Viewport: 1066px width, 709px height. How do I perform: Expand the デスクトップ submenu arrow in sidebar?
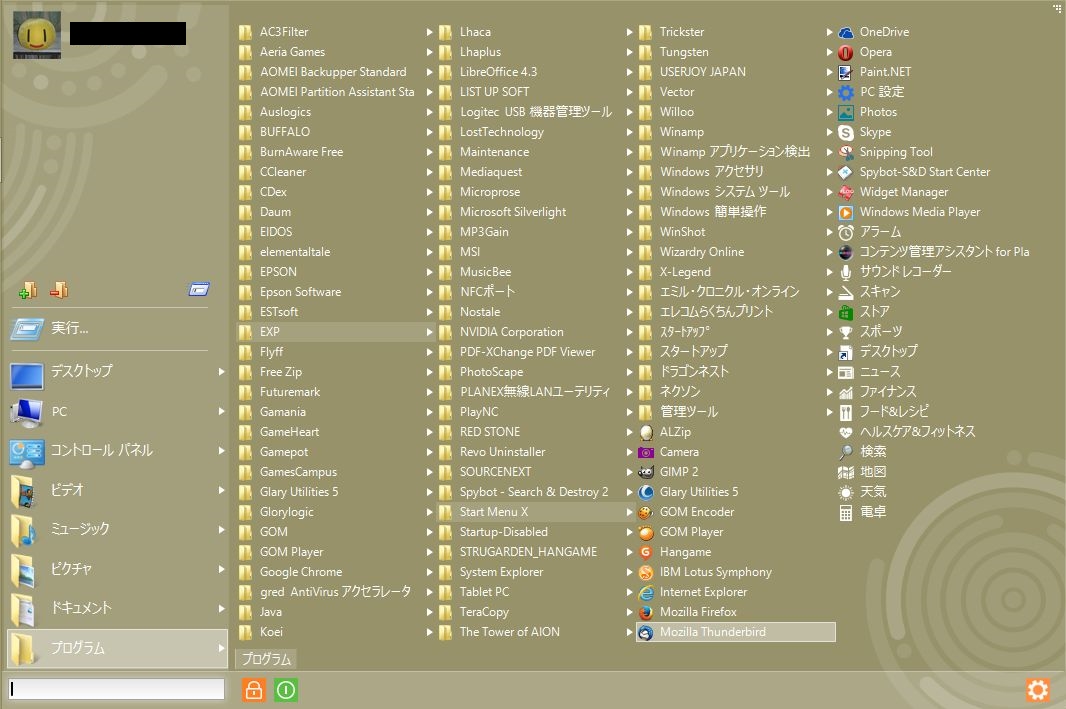[221, 371]
